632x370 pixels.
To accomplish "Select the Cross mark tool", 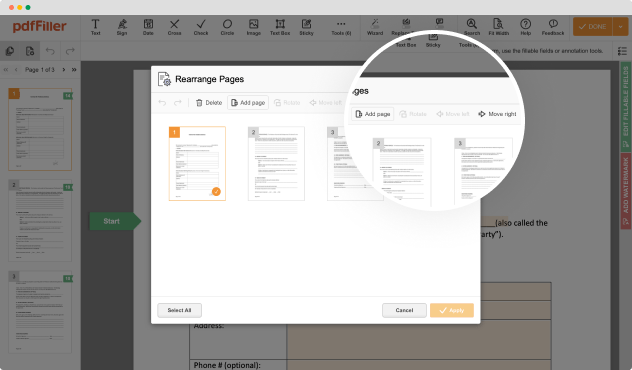I will pos(175,27).
